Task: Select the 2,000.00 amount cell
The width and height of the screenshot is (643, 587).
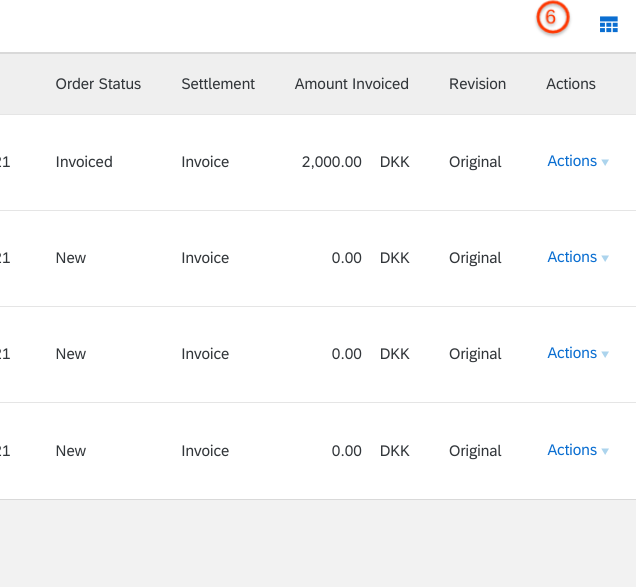Action: (x=331, y=162)
